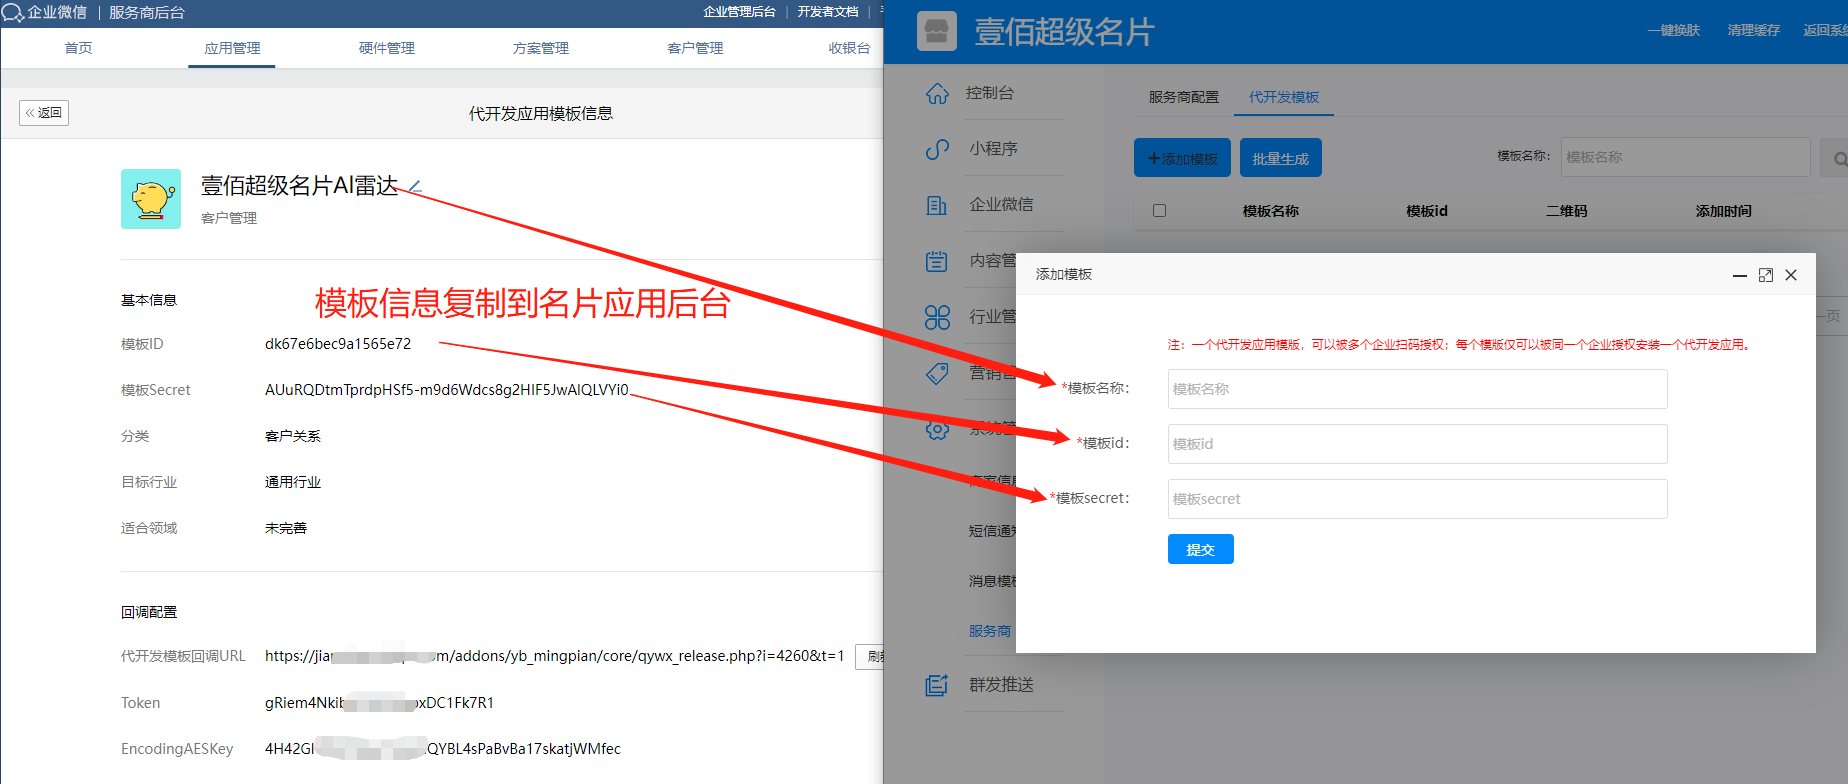The image size is (1848, 784).
Task: Click the 返回 back button
Action: (x=44, y=113)
